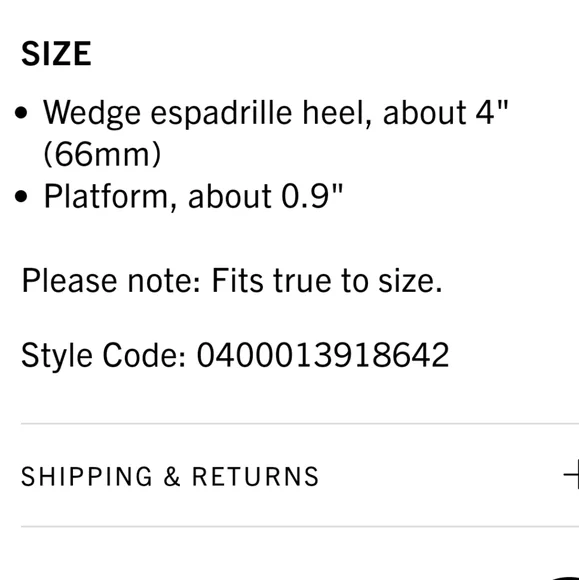
Task: Click the SIZE section heading
Action: [x=56, y=54]
